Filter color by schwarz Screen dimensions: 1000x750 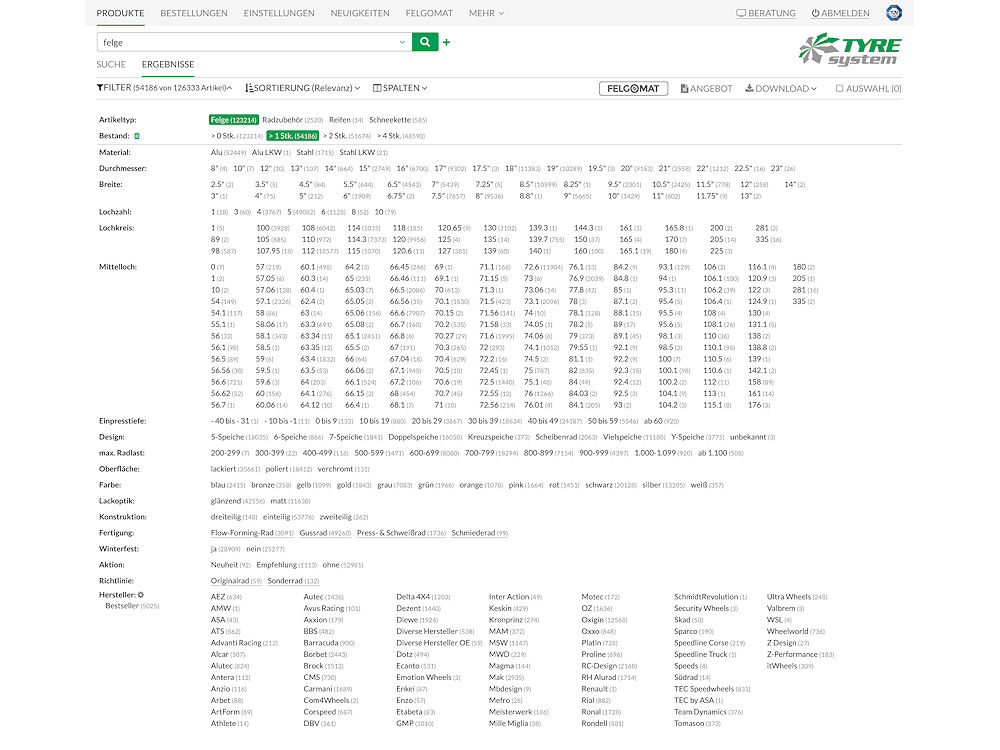tap(610, 485)
